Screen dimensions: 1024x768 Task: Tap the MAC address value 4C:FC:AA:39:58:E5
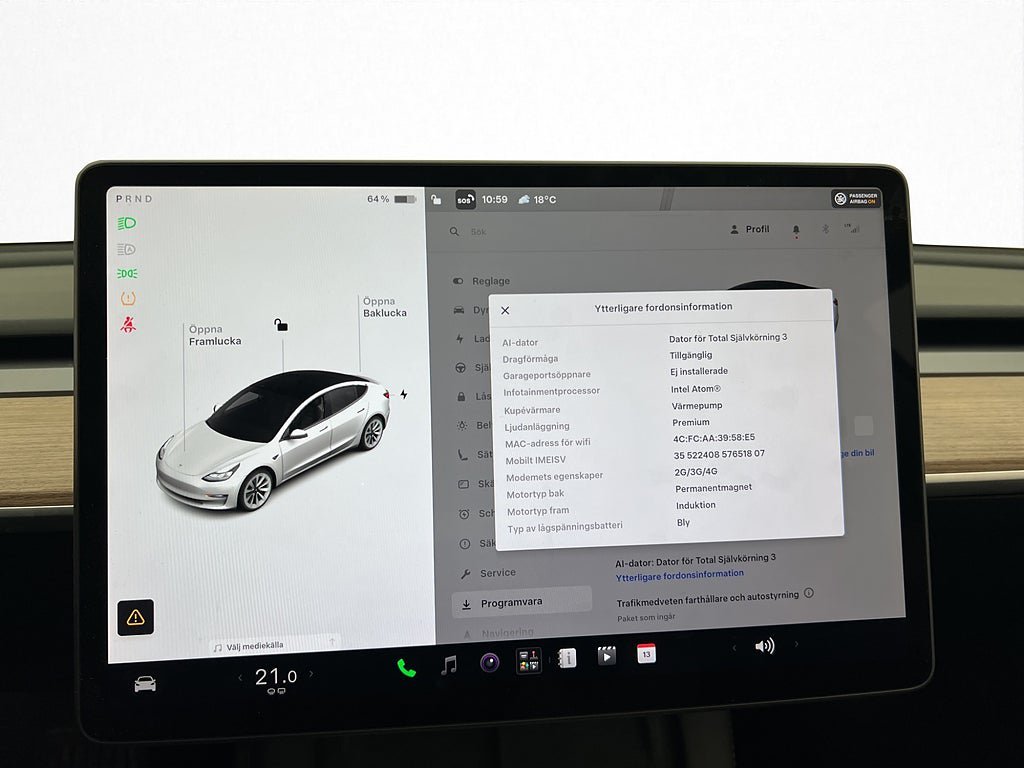click(x=714, y=438)
